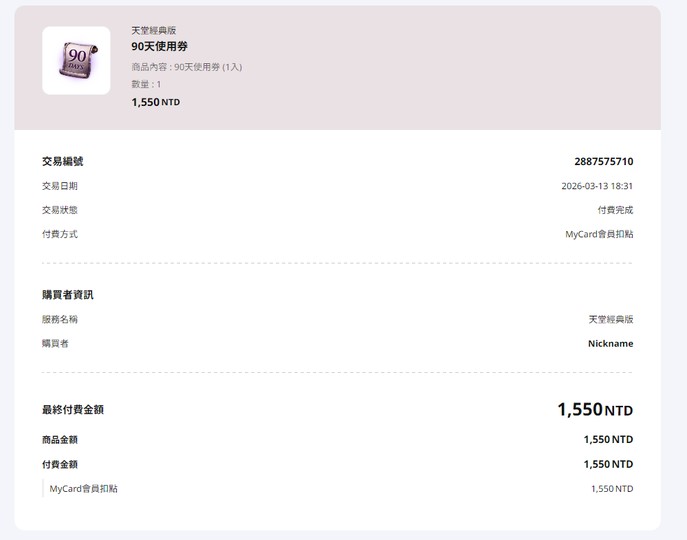Click the 商品金額 label

click(59, 439)
